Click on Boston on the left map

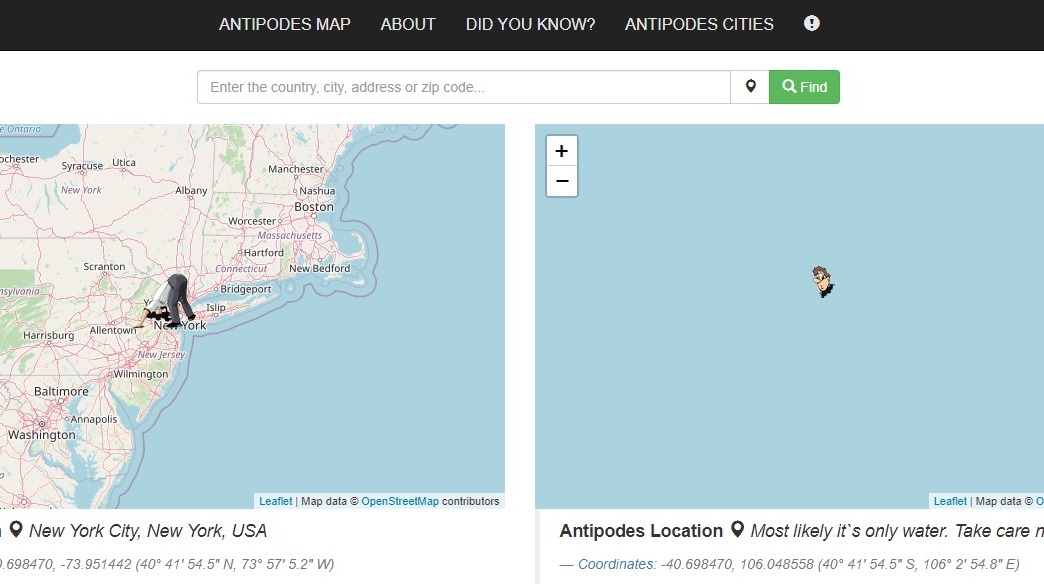coord(313,207)
